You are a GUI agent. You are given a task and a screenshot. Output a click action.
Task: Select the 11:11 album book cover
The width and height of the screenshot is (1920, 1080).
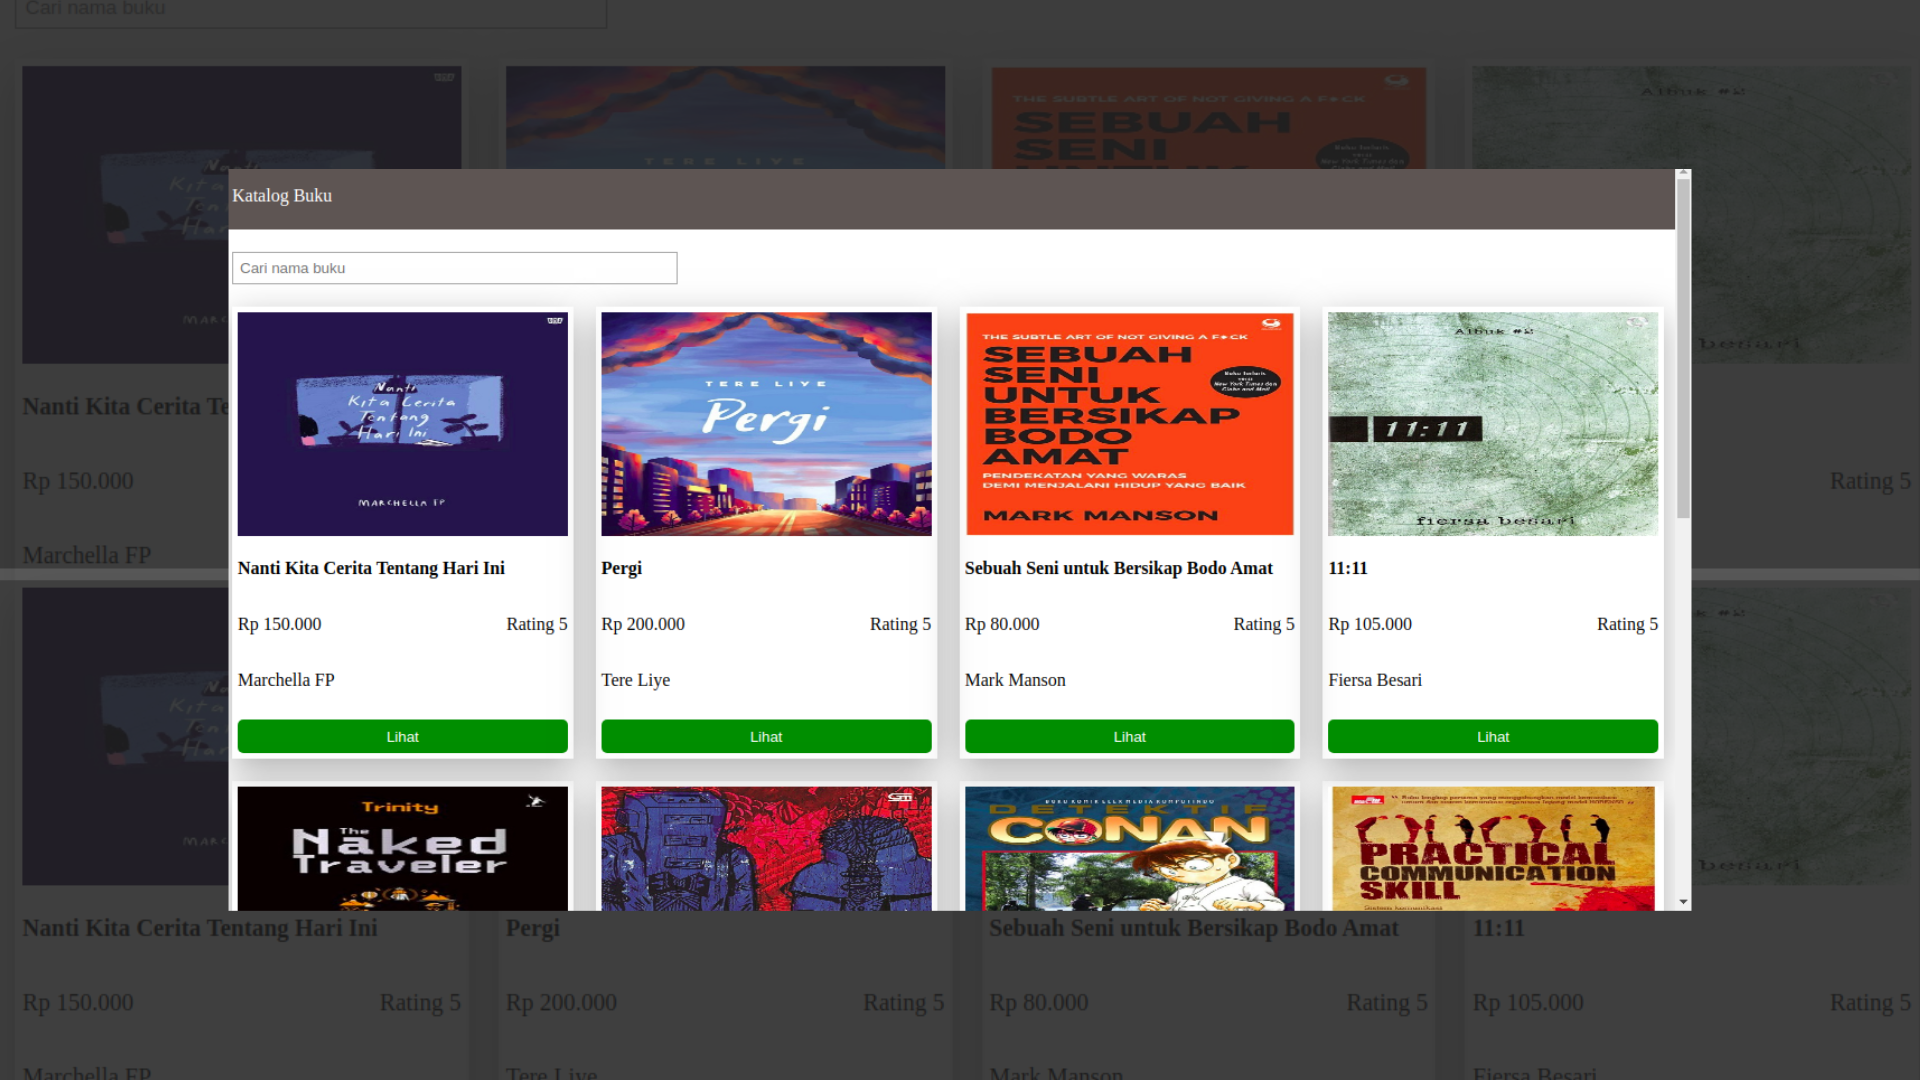(x=1493, y=424)
